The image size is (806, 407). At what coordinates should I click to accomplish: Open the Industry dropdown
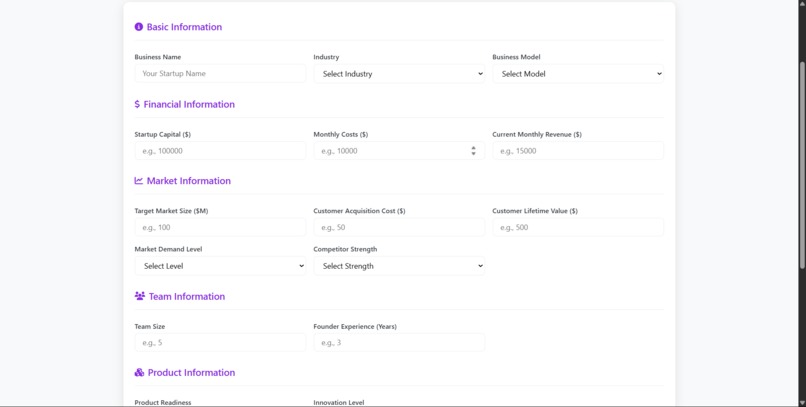[399, 73]
